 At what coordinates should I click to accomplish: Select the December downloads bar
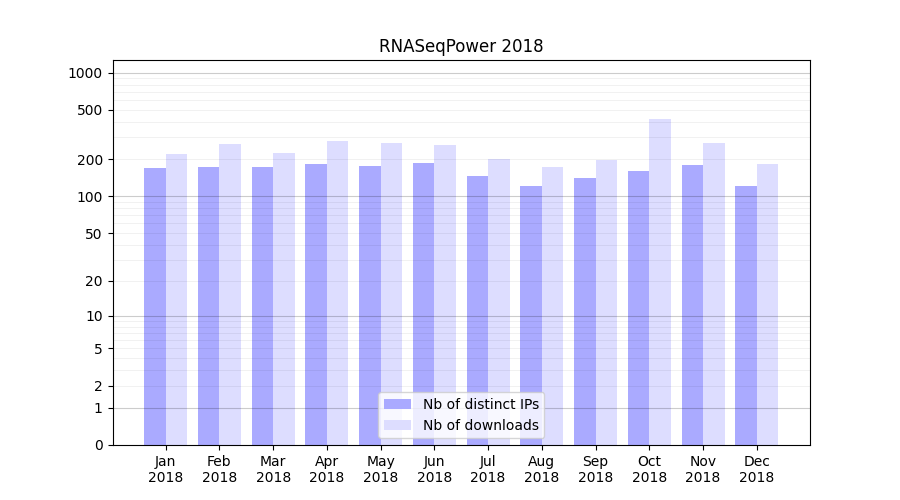pos(767,305)
